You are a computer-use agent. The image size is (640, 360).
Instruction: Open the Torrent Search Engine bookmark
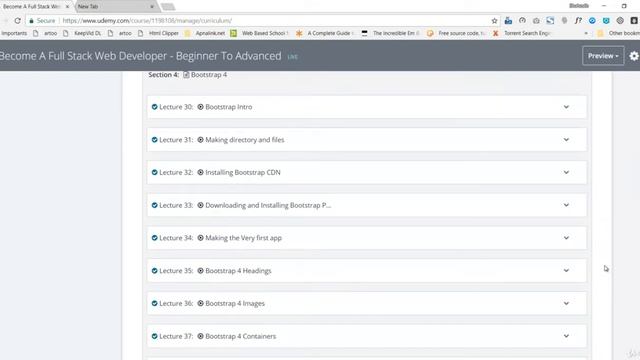click(522, 33)
